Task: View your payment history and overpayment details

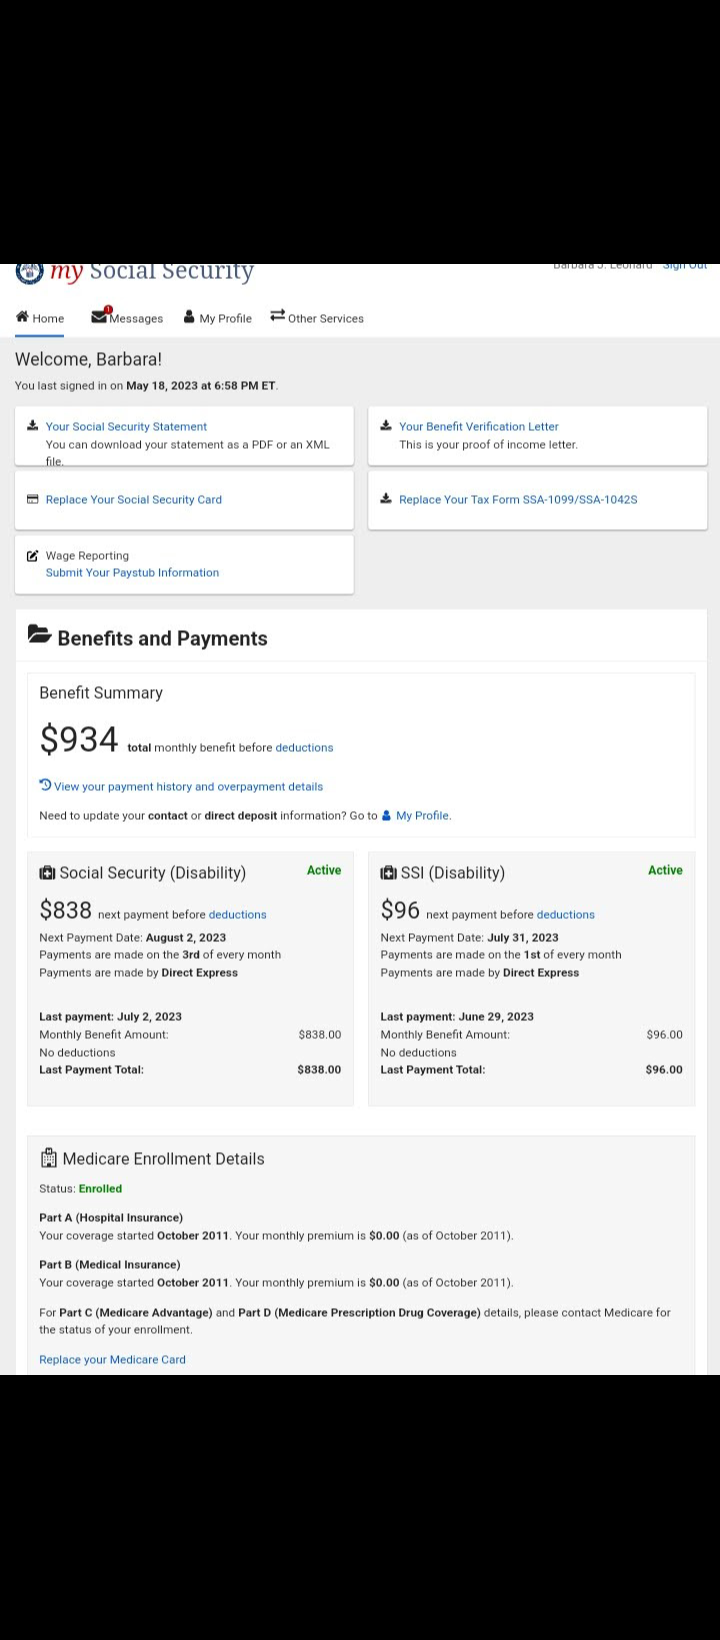Action: click(x=188, y=787)
